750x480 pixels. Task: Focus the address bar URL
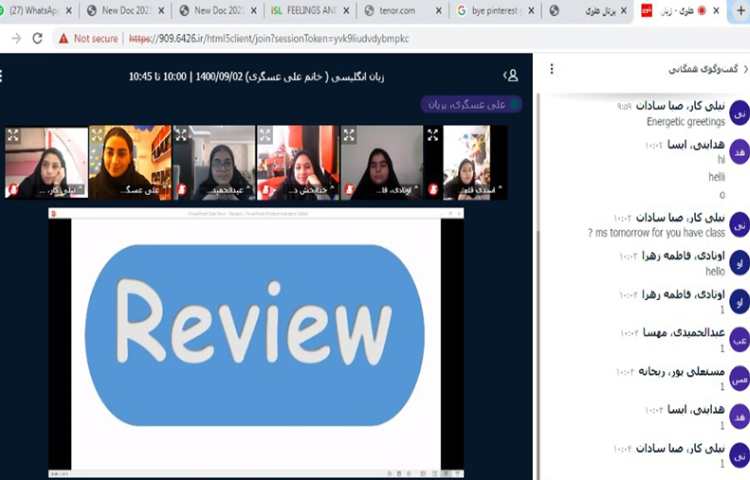pyautogui.click(x=269, y=39)
